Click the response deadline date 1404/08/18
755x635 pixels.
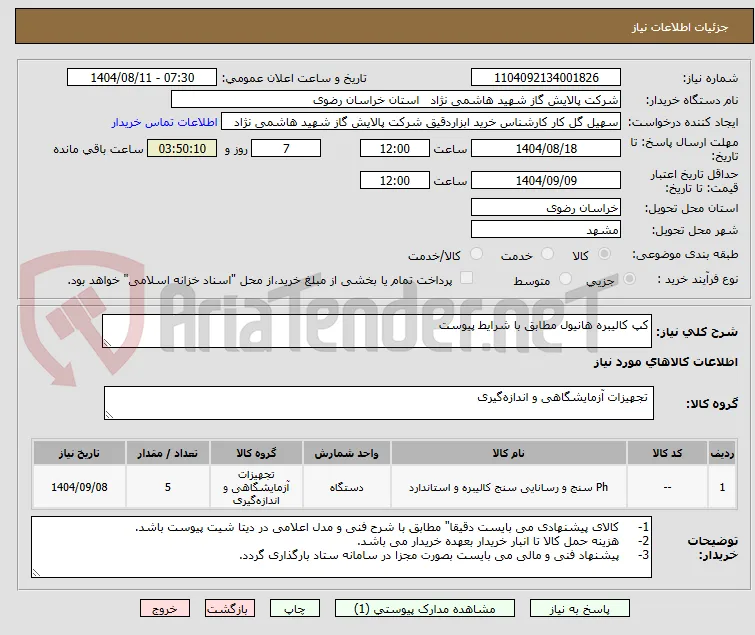[546, 148]
